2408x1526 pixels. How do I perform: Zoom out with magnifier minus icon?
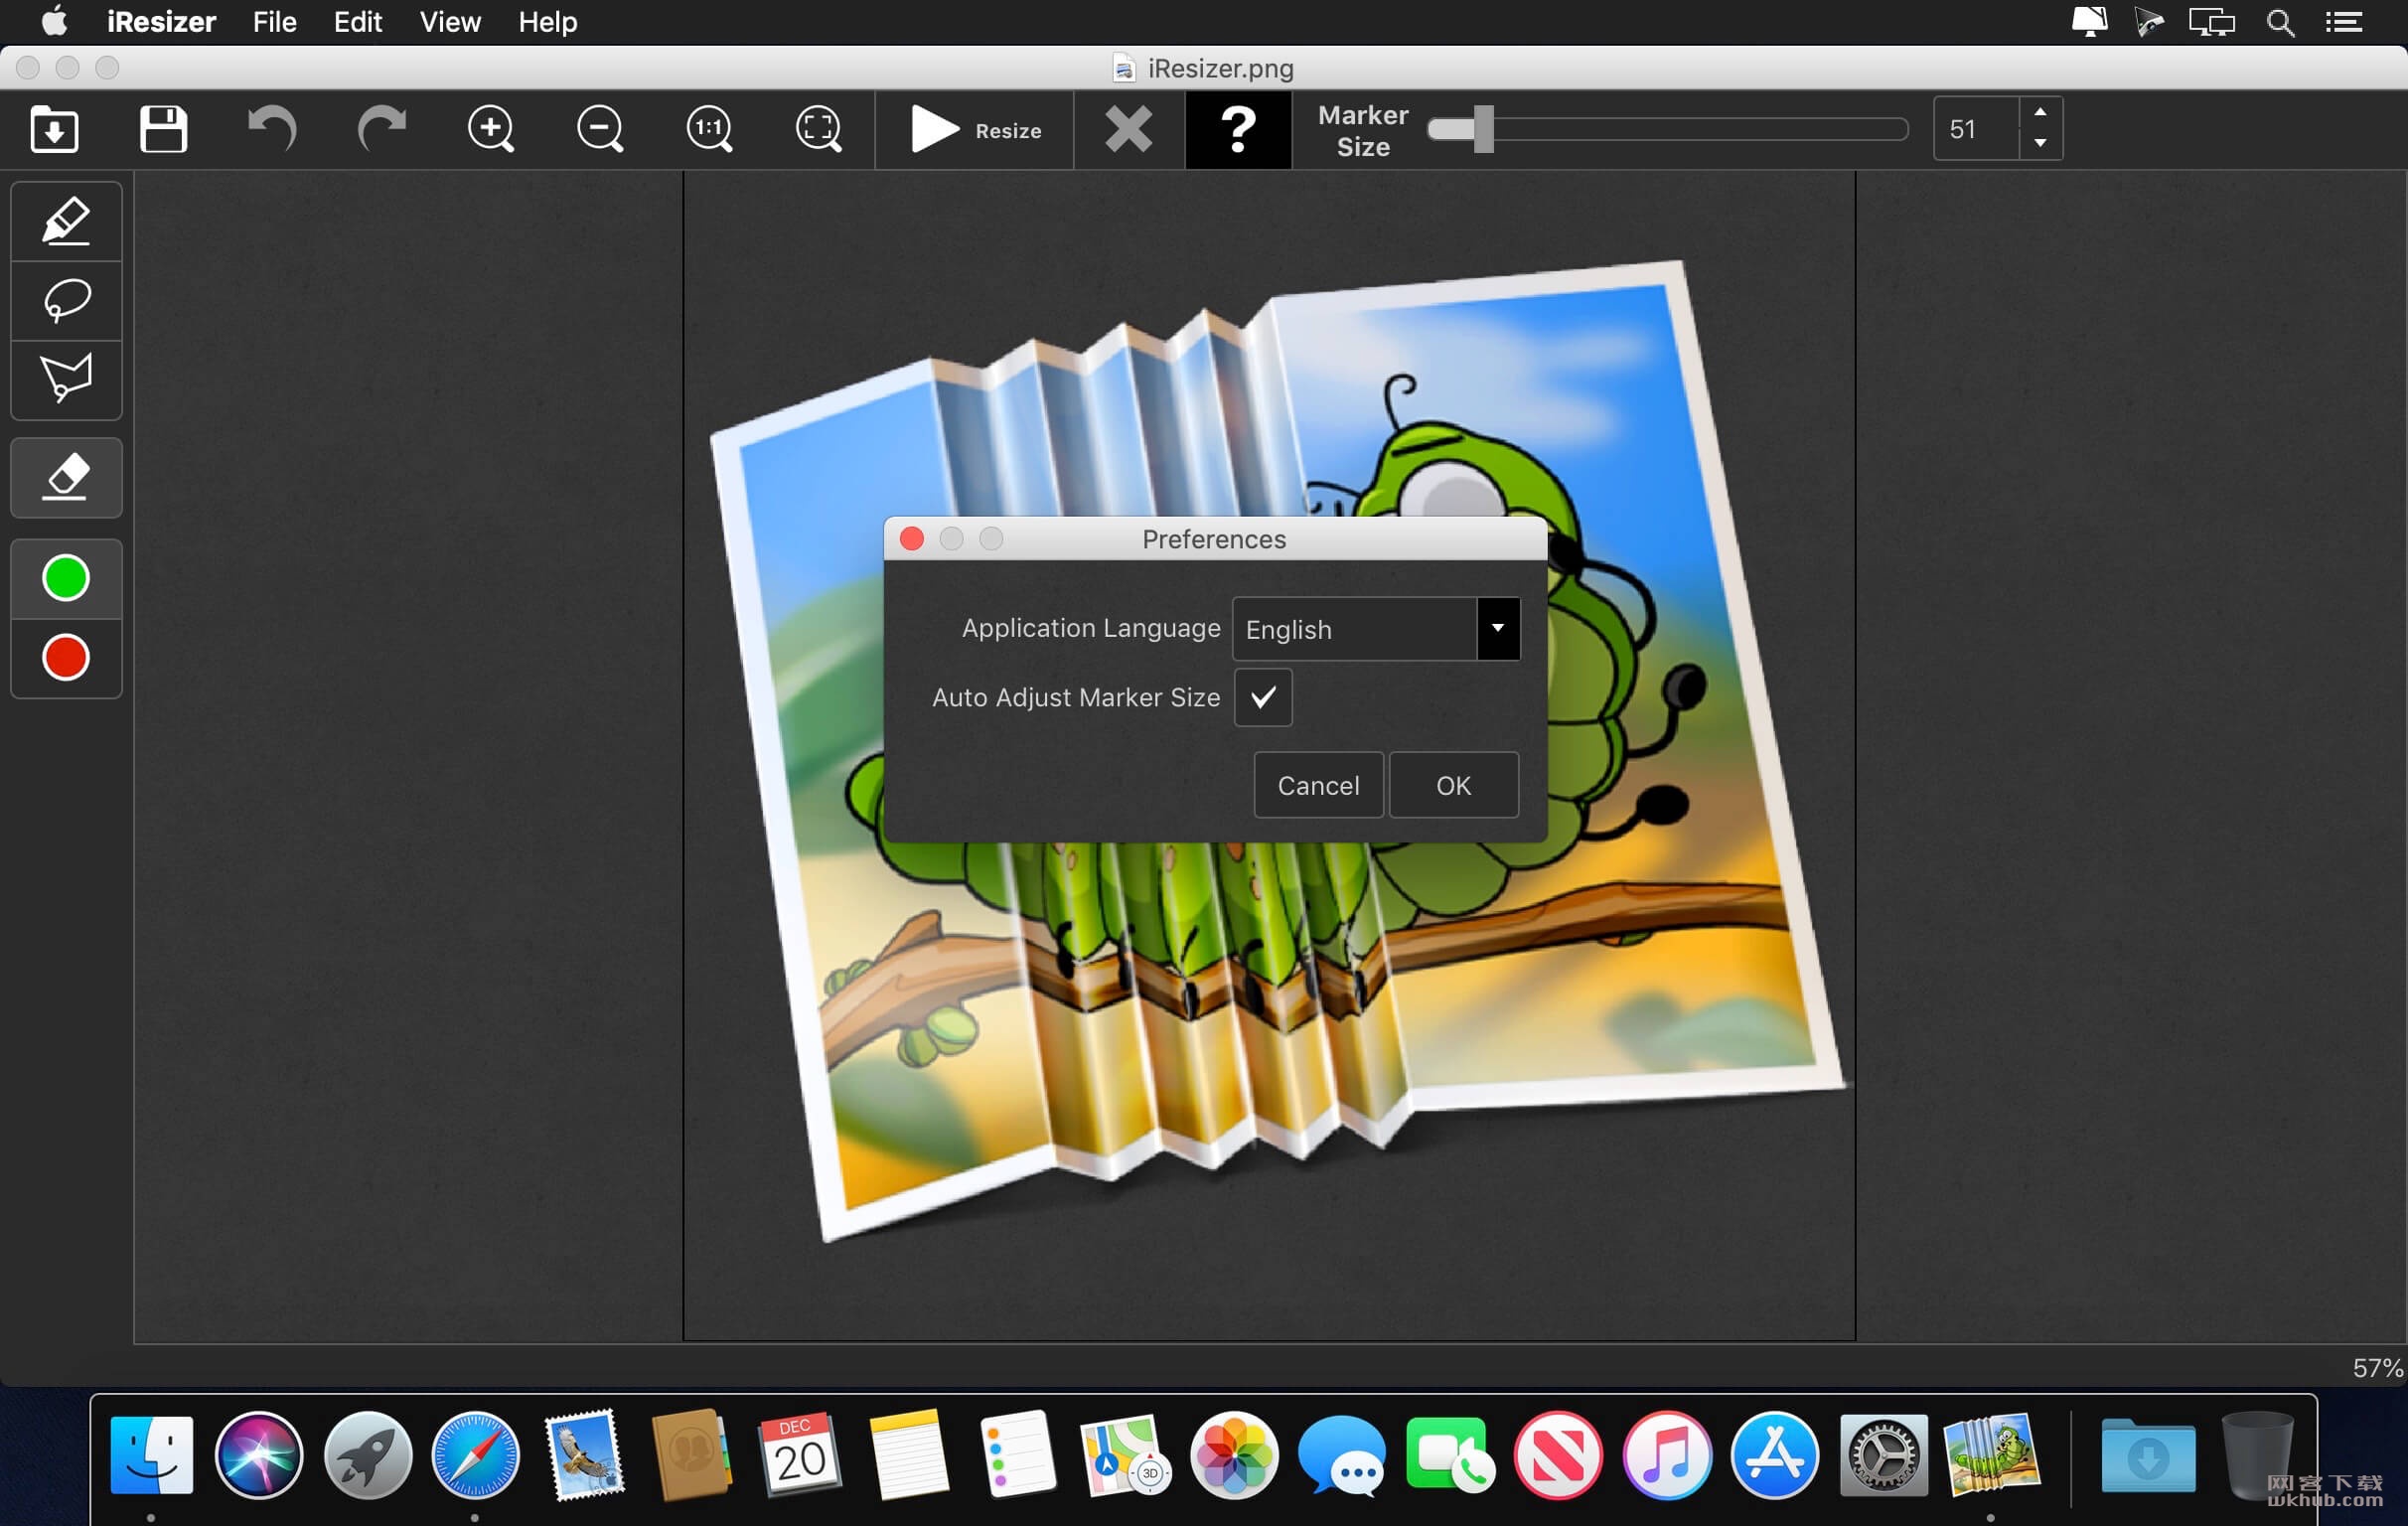click(x=600, y=129)
